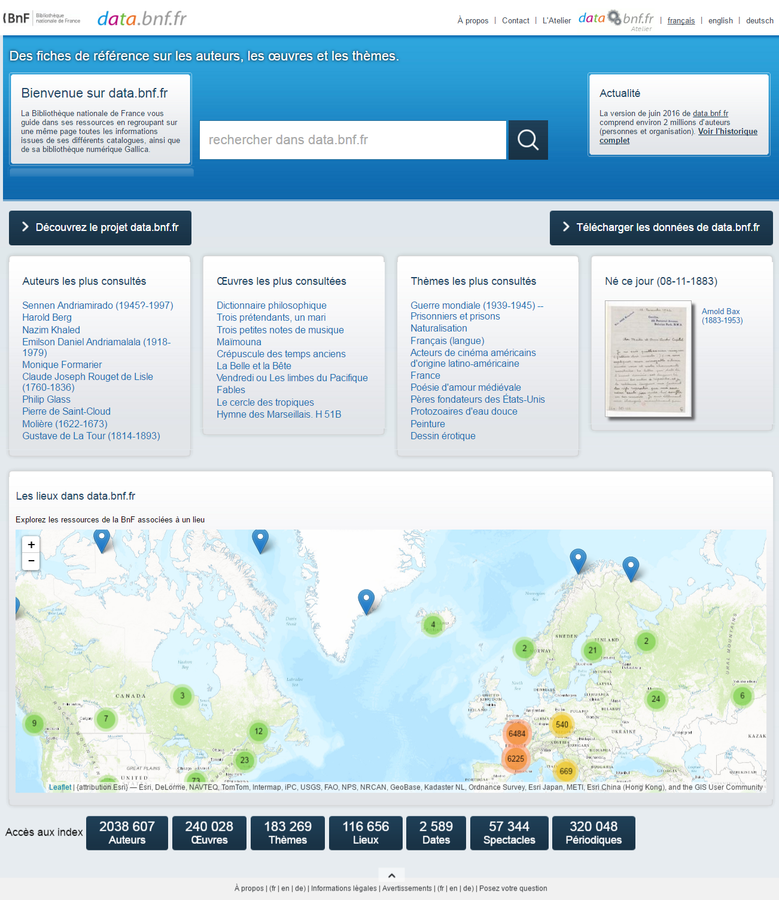Open the '57 344 Spectacles' index

[509, 833]
